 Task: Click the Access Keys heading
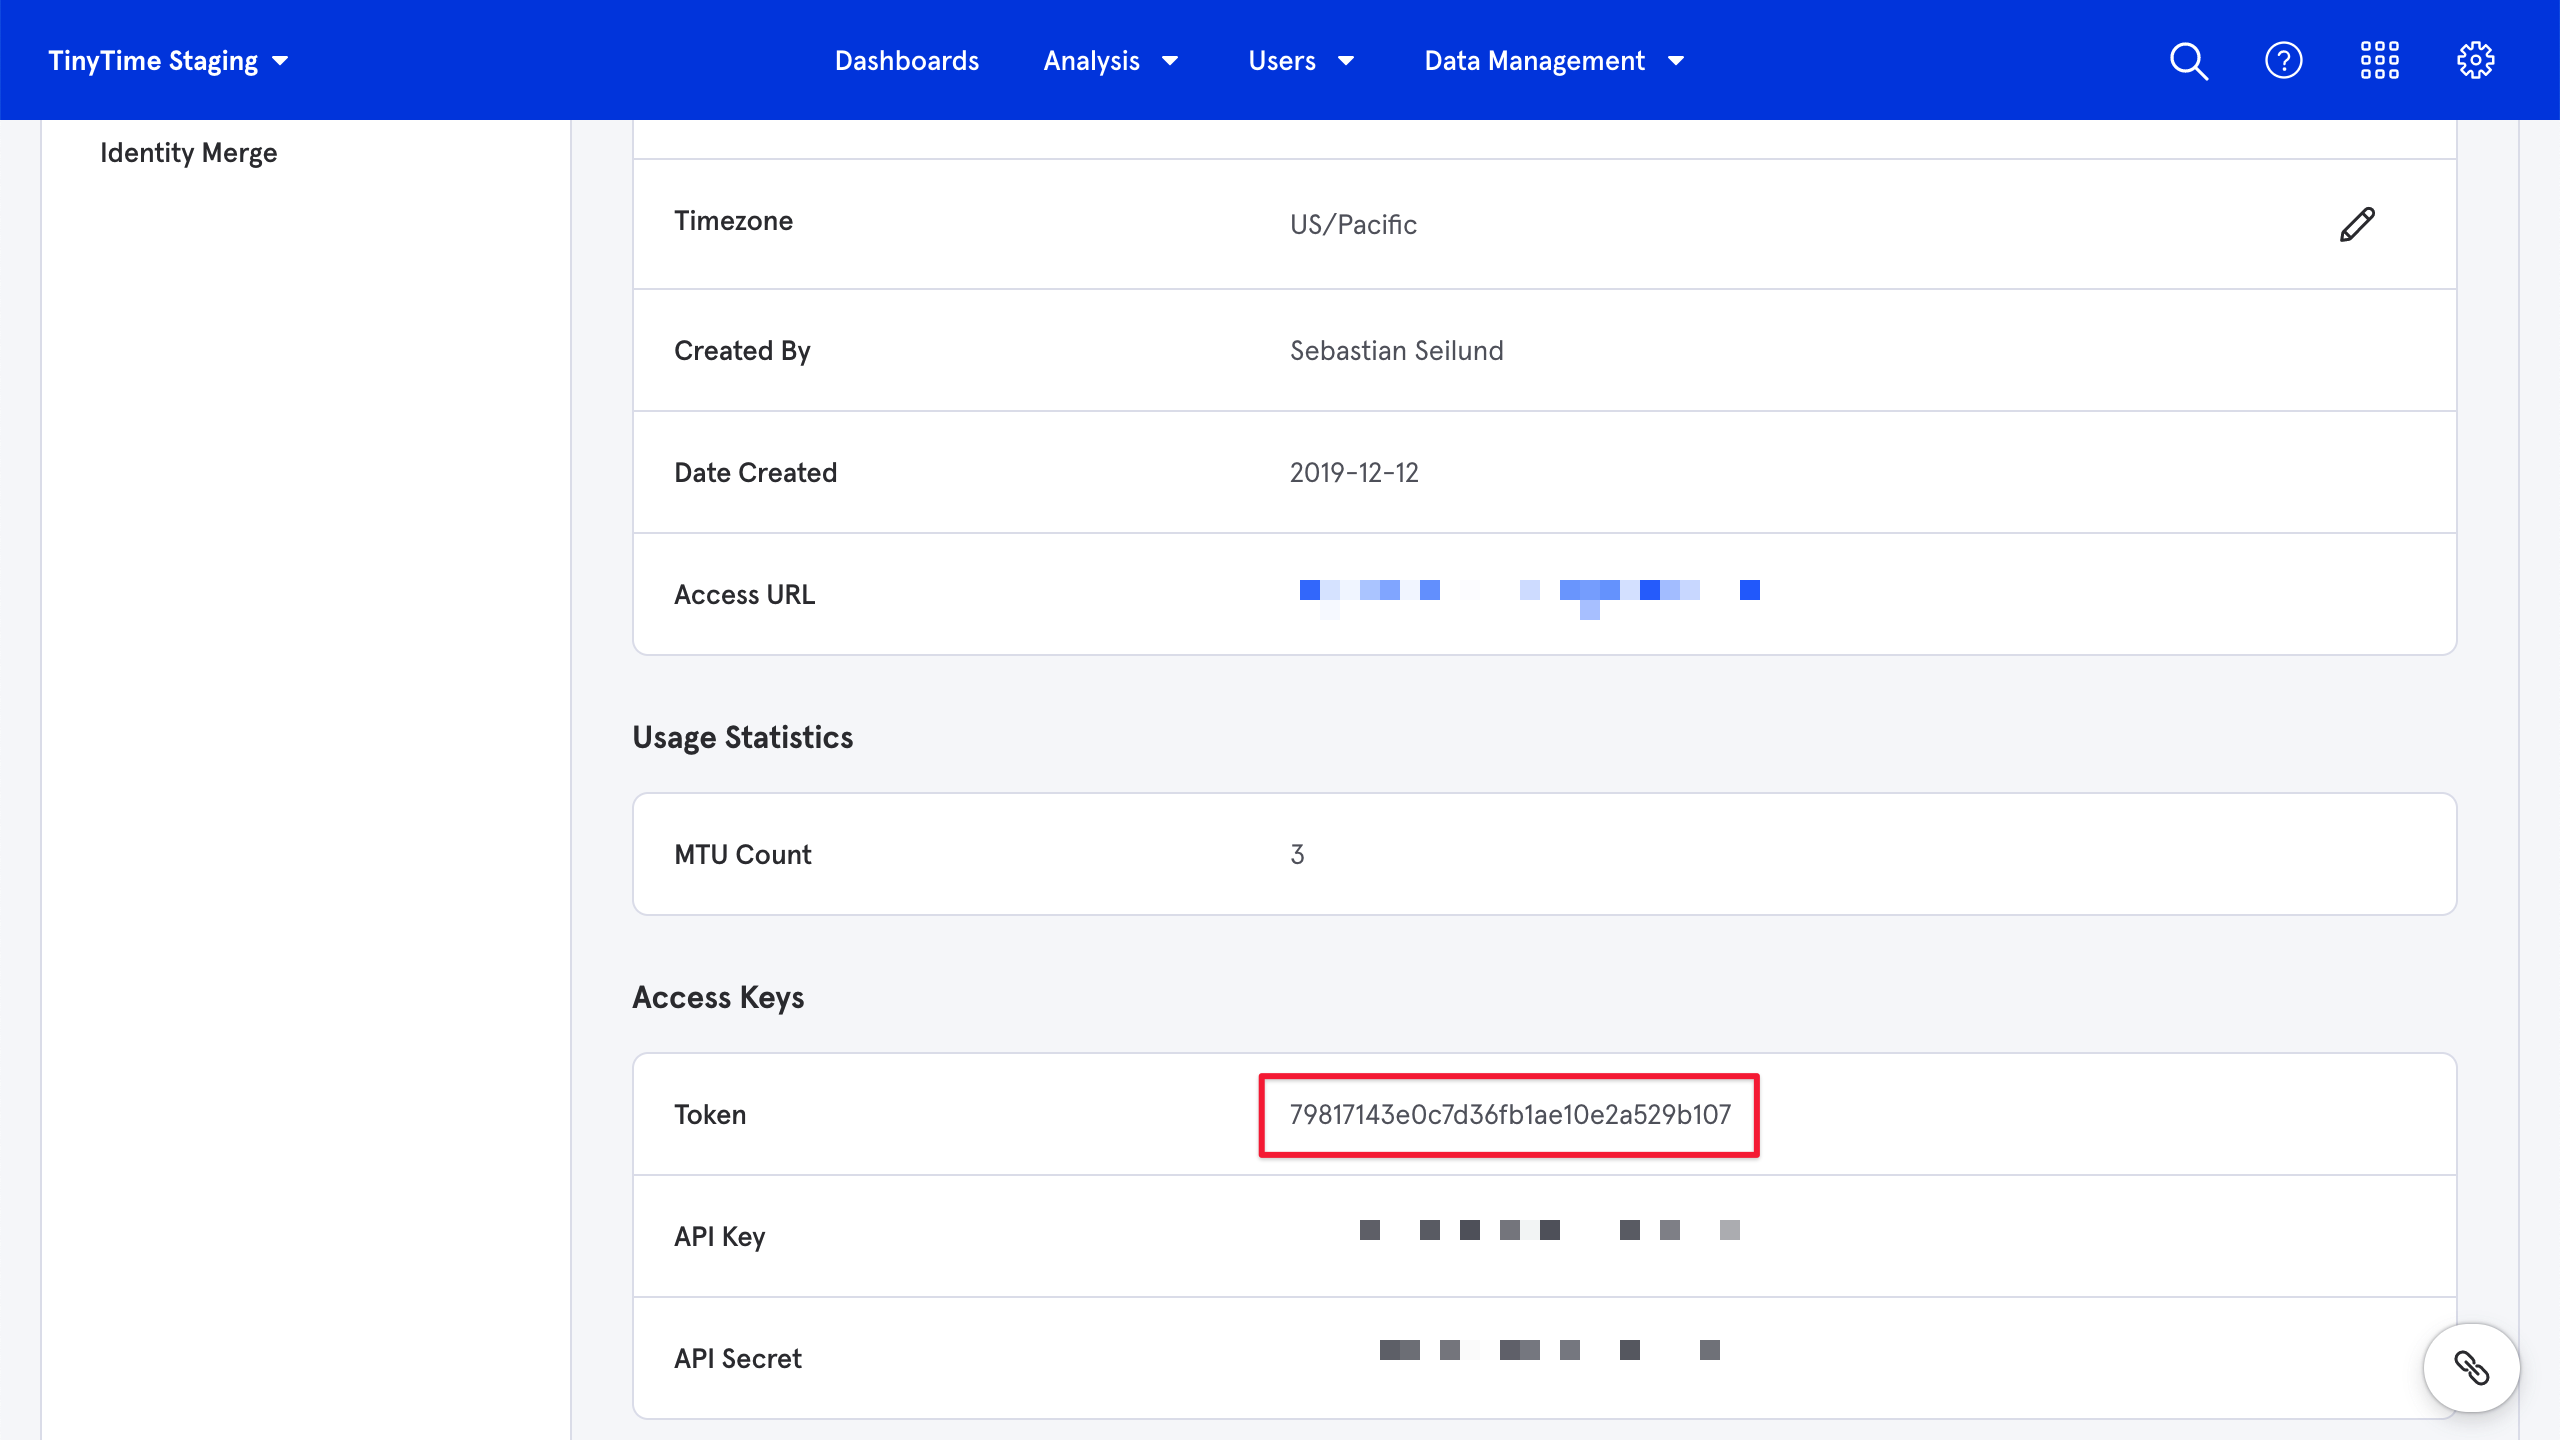point(718,998)
